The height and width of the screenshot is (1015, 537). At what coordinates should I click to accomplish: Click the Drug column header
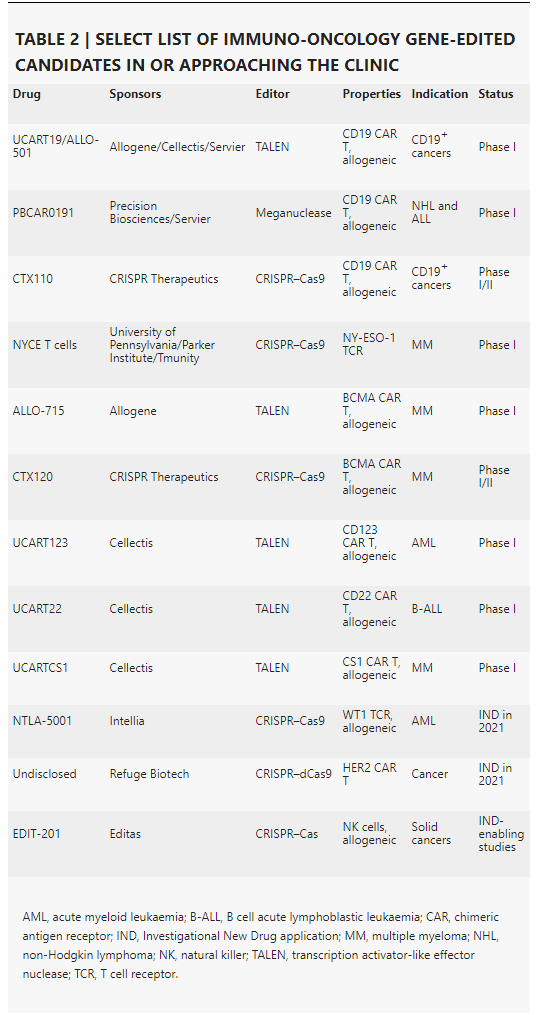pos(27,94)
